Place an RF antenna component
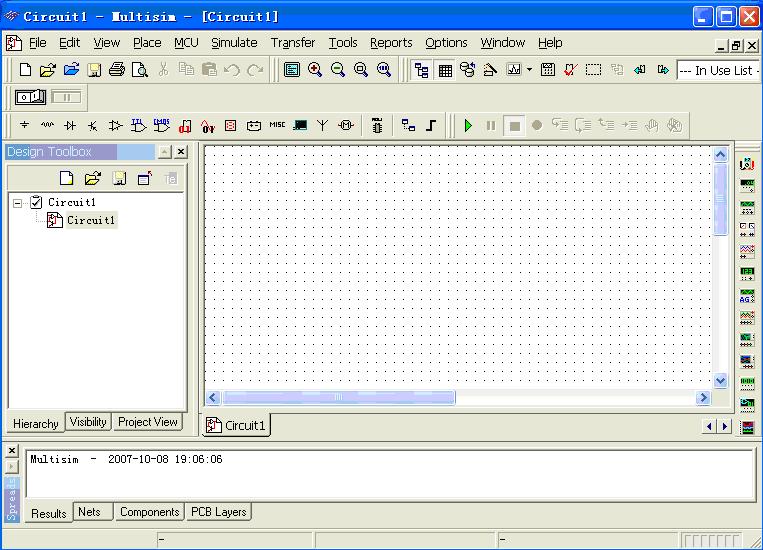This screenshot has width=763, height=550. tap(322, 125)
